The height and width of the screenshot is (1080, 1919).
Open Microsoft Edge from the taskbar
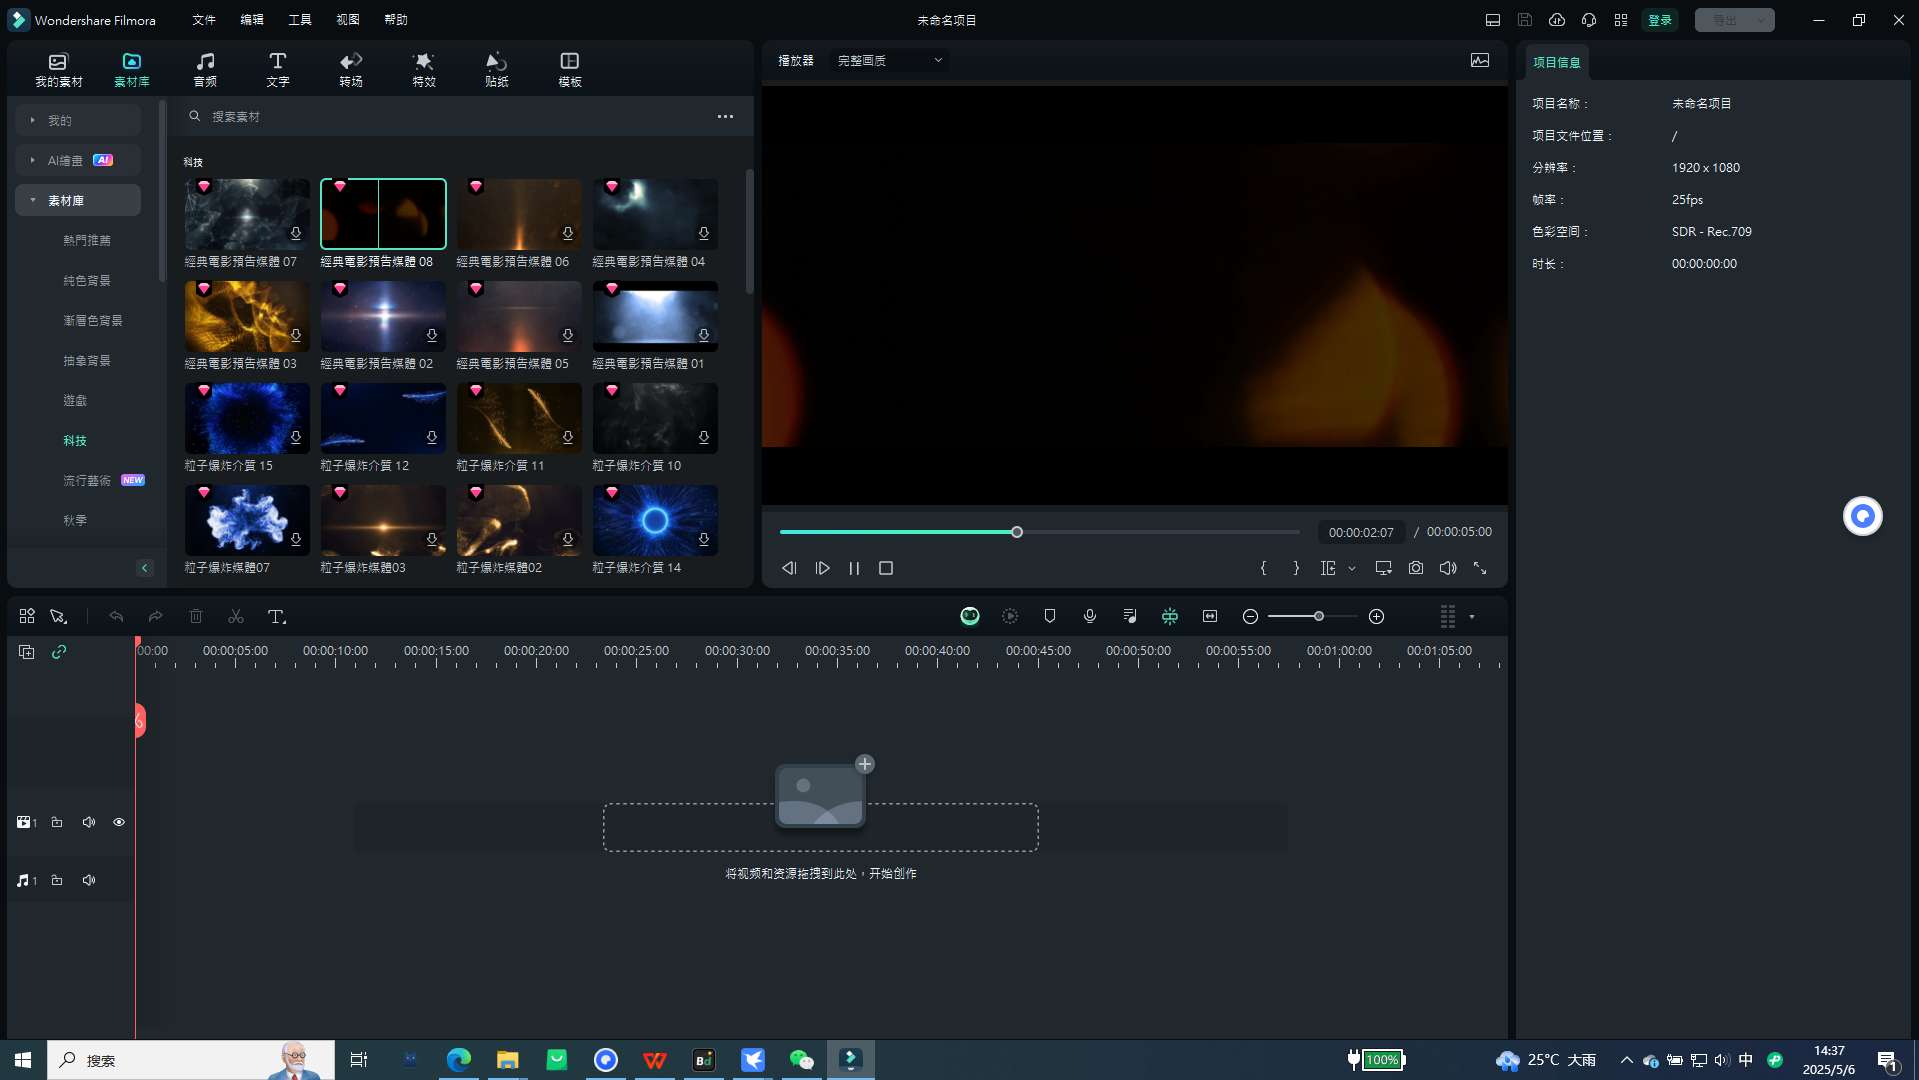click(459, 1060)
